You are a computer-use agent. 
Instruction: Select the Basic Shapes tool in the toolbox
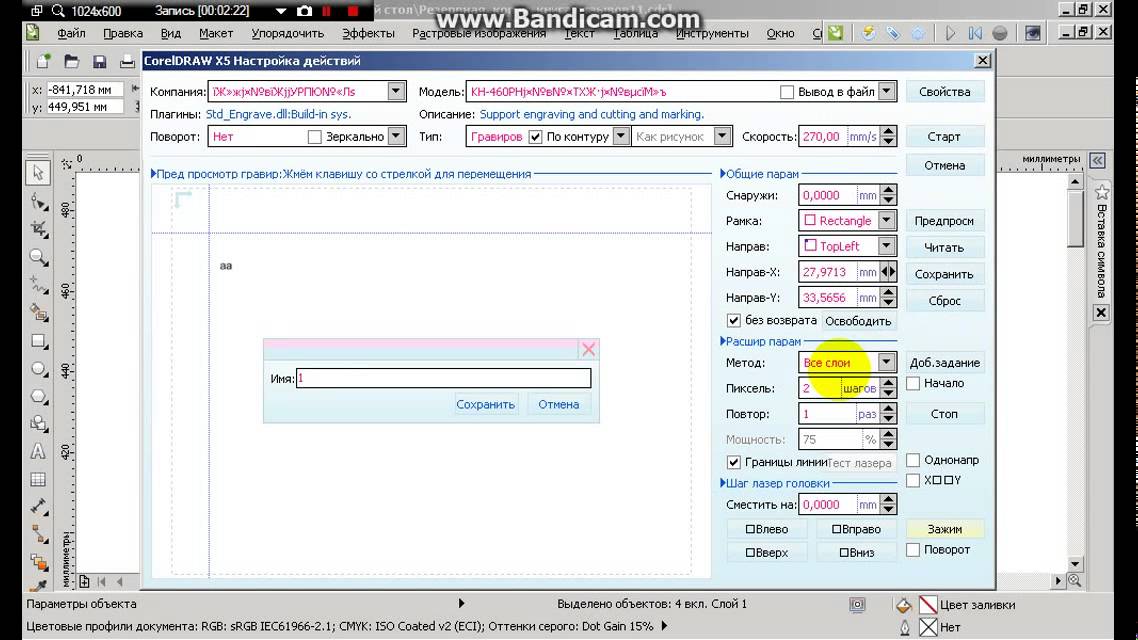point(38,424)
